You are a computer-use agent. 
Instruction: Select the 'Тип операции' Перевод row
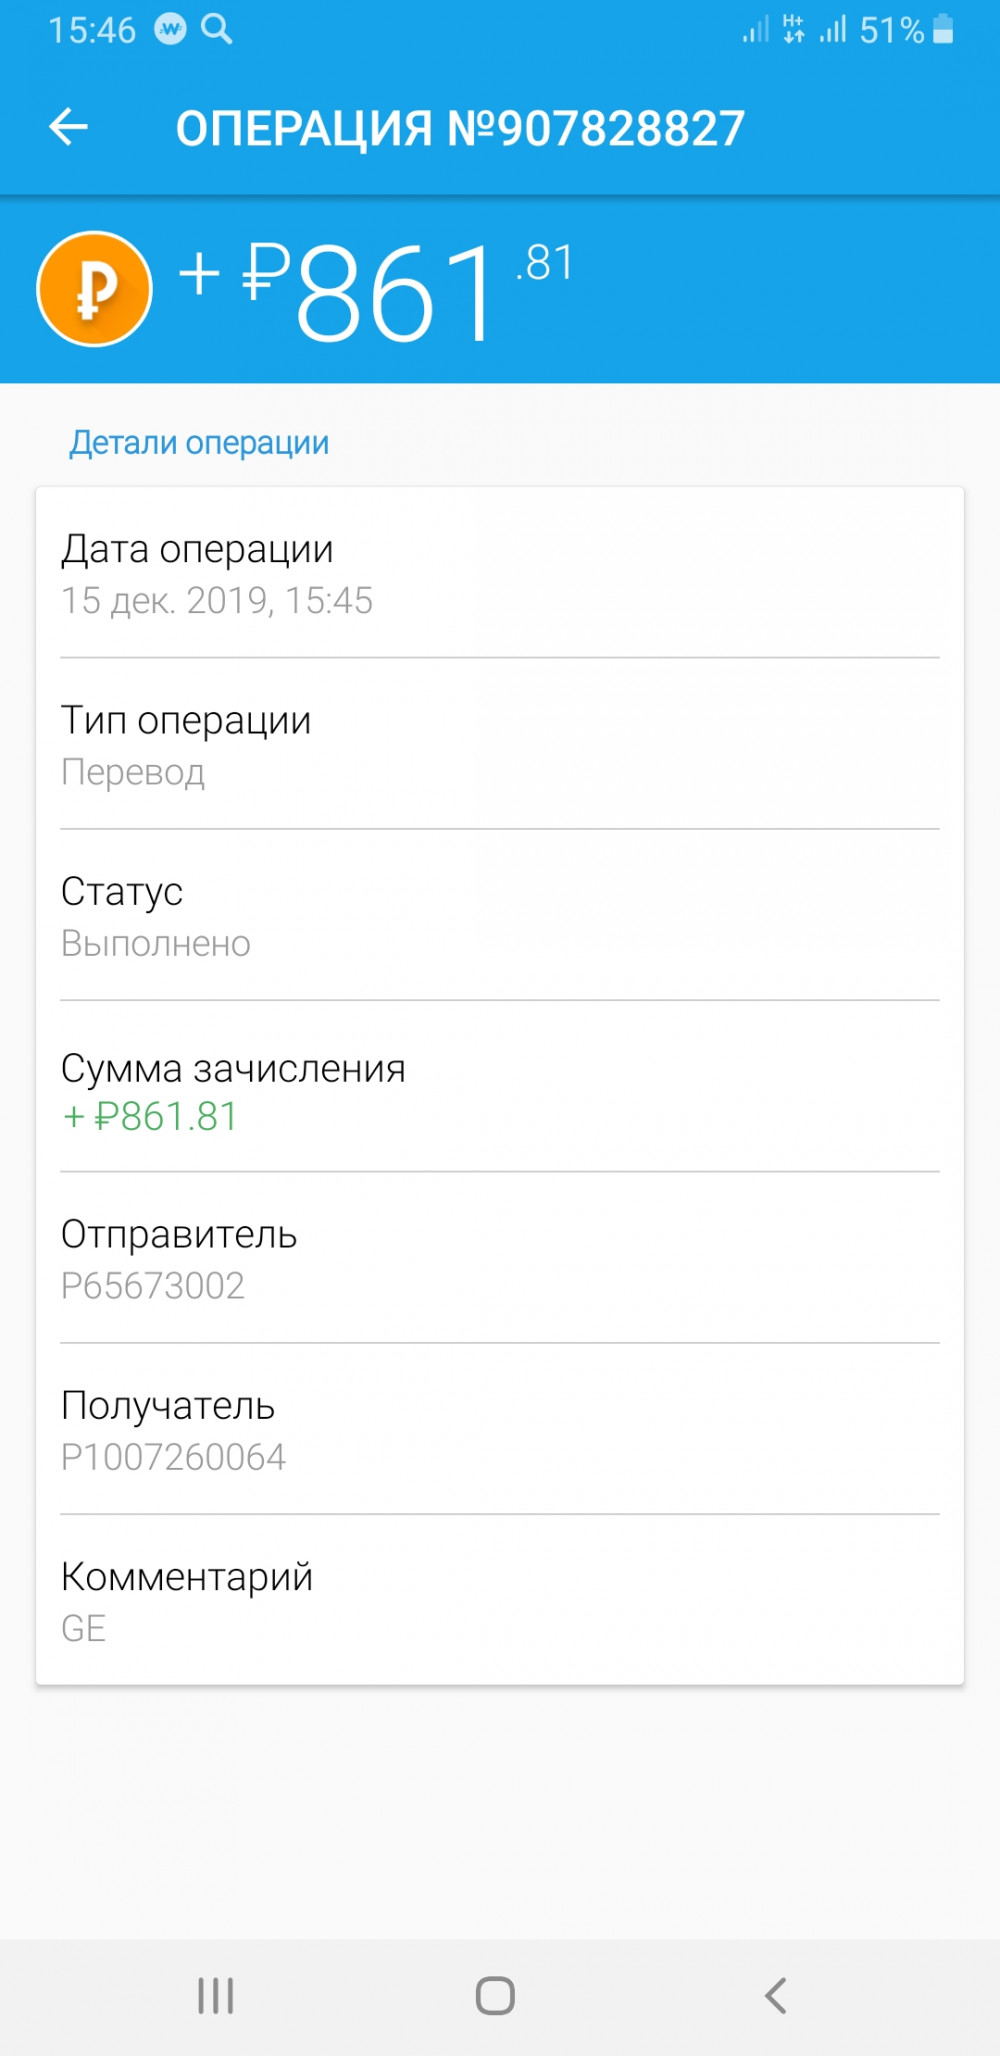pyautogui.click(x=499, y=745)
